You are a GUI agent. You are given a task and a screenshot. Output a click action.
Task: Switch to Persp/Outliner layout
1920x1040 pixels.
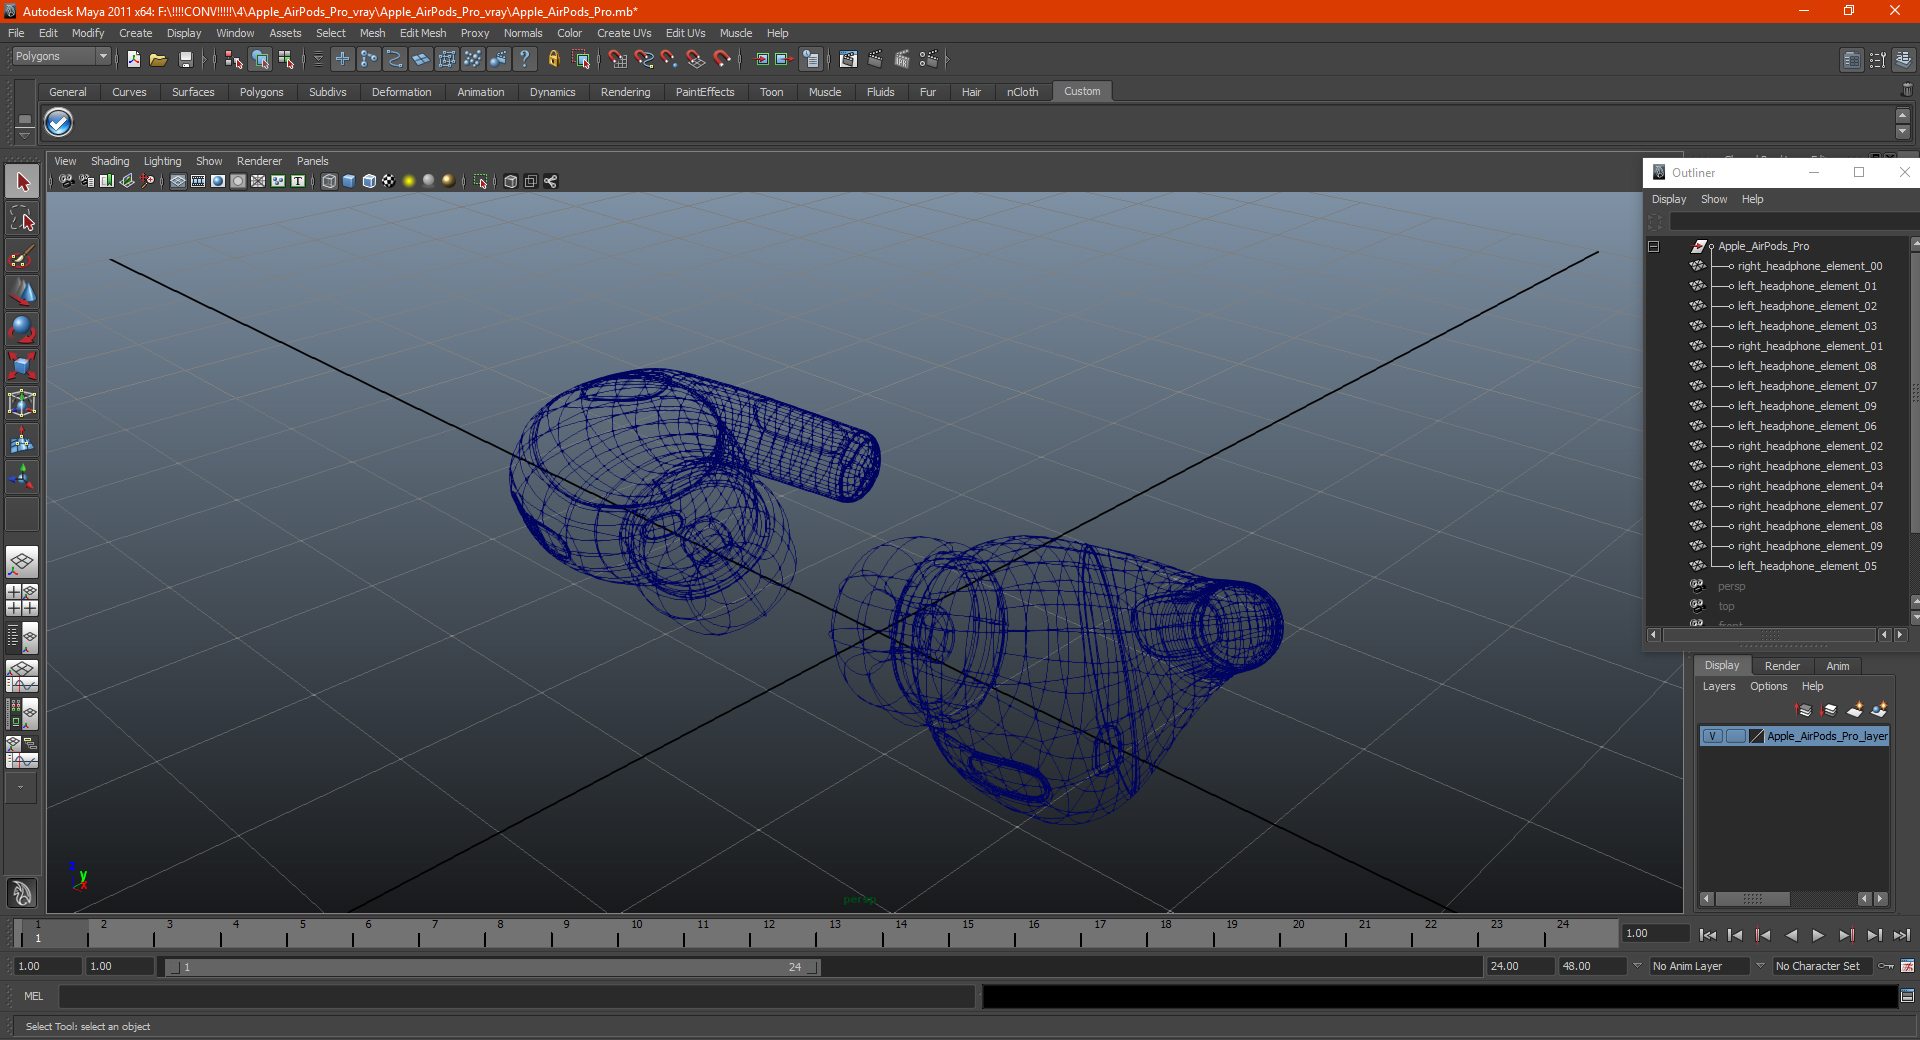point(22,636)
